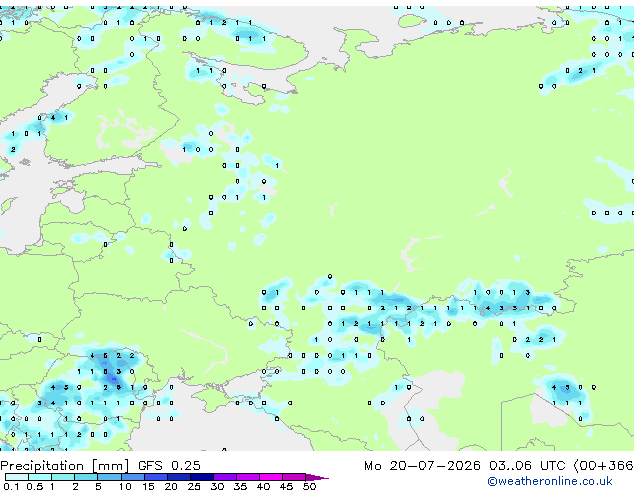Select the 30–35 mm violet legend swatch

pos(224,477)
